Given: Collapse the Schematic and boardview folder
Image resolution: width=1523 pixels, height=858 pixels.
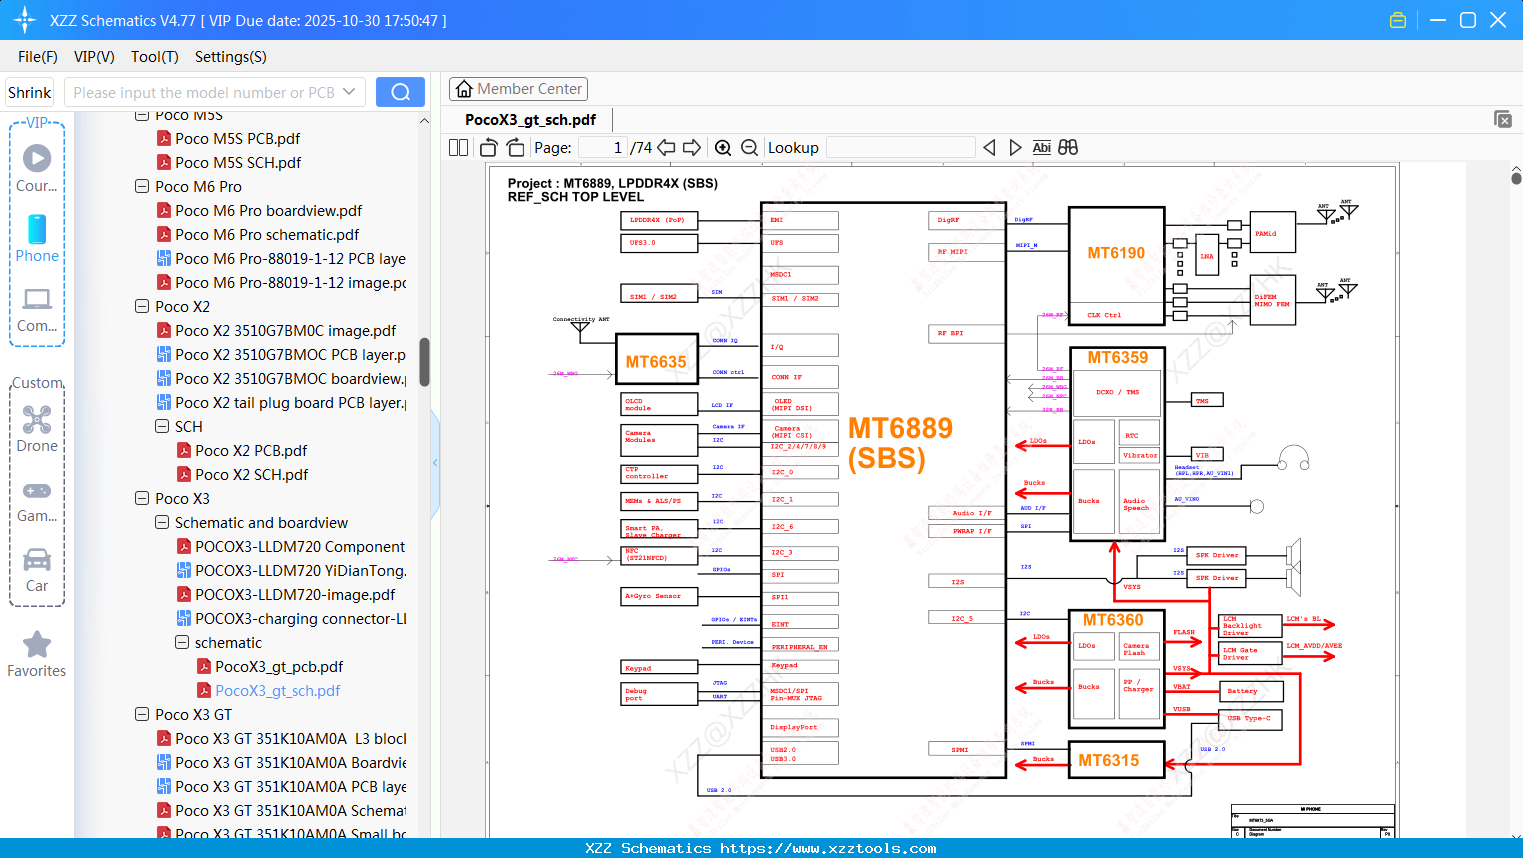Looking at the screenshot, I should pyautogui.click(x=162, y=523).
